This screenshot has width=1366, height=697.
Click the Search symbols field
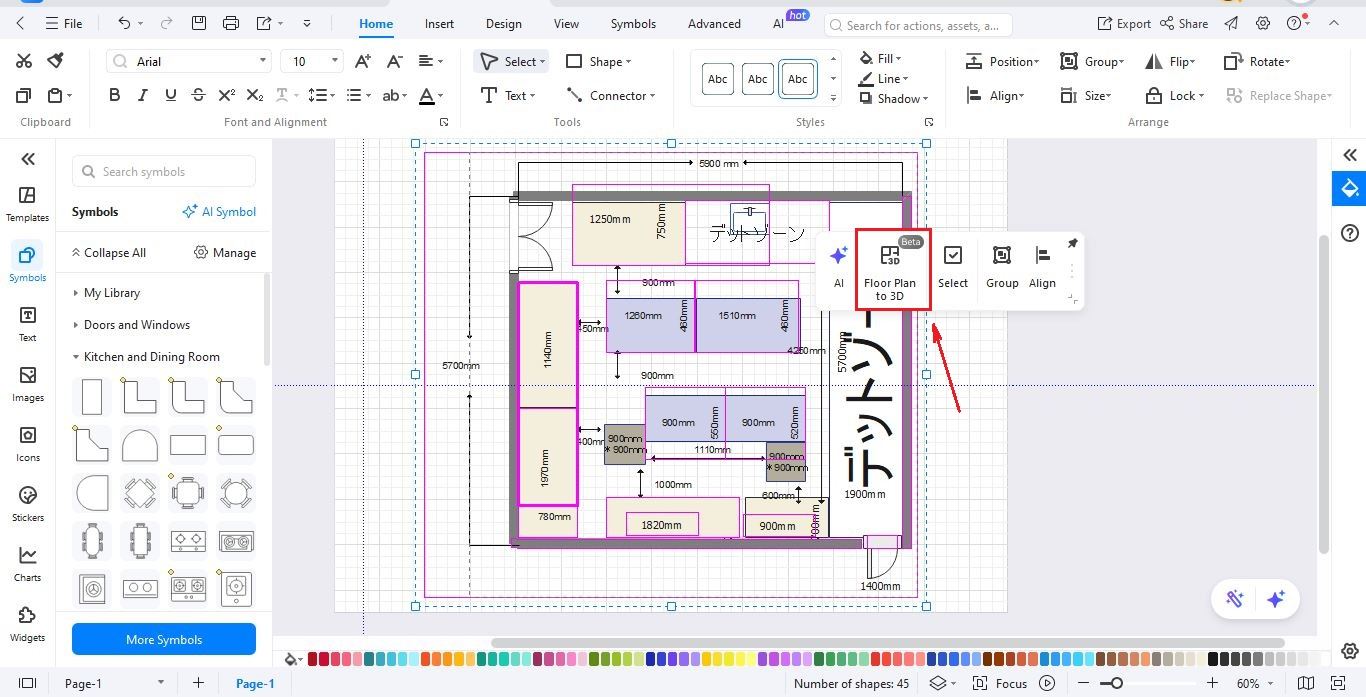coord(164,171)
